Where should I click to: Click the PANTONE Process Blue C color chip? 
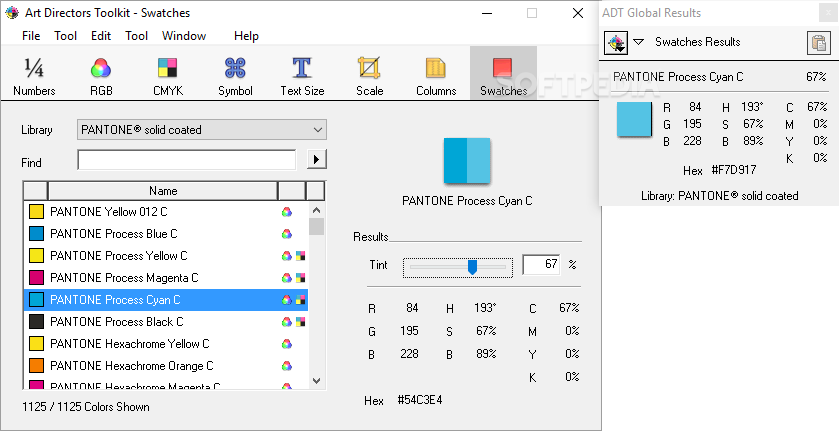click(x=36, y=233)
